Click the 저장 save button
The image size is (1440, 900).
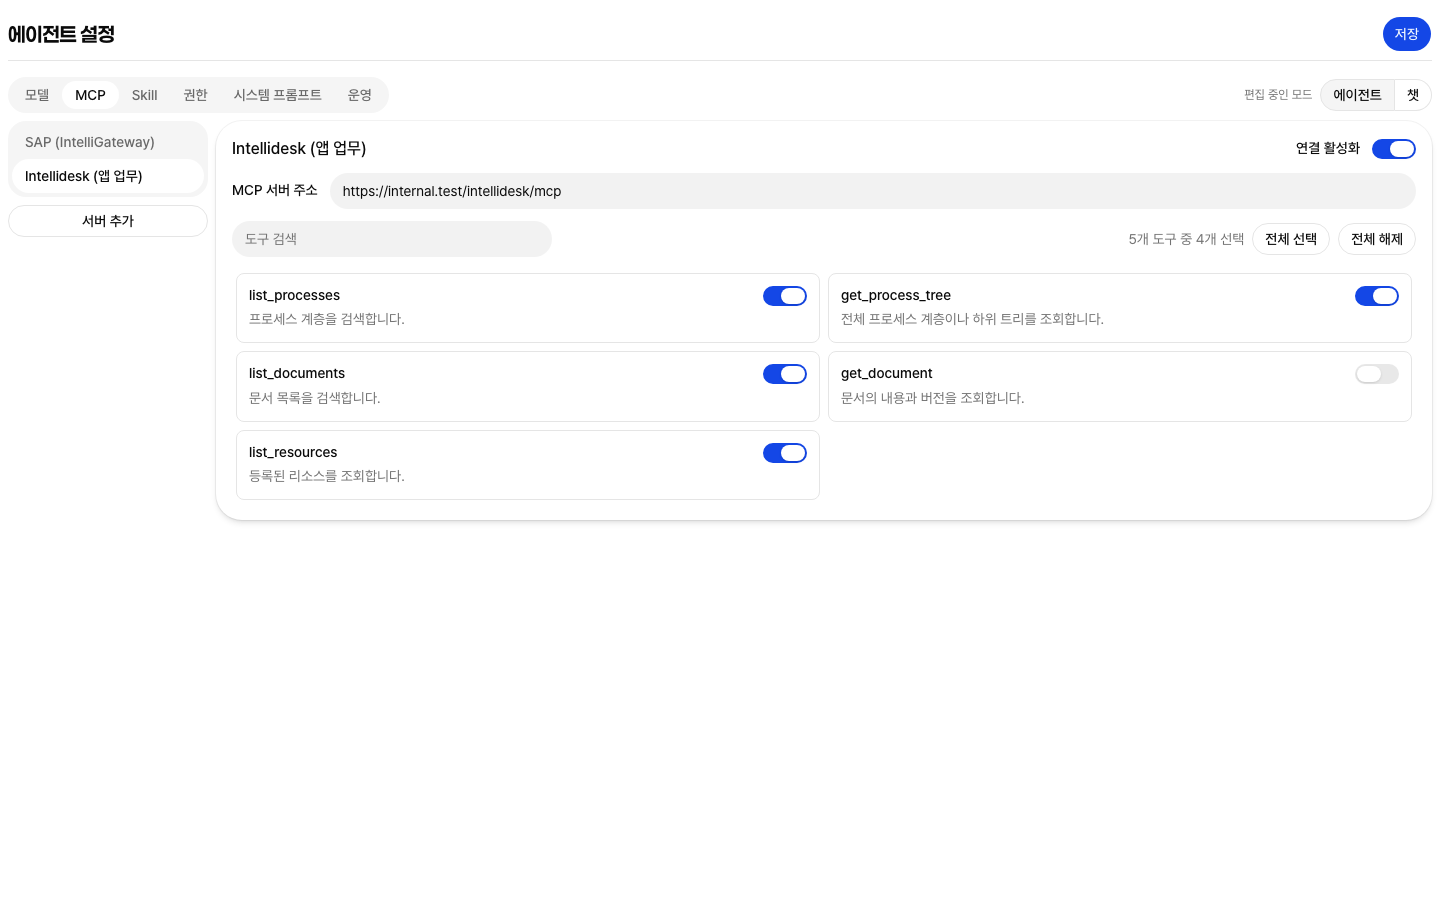1407,34
